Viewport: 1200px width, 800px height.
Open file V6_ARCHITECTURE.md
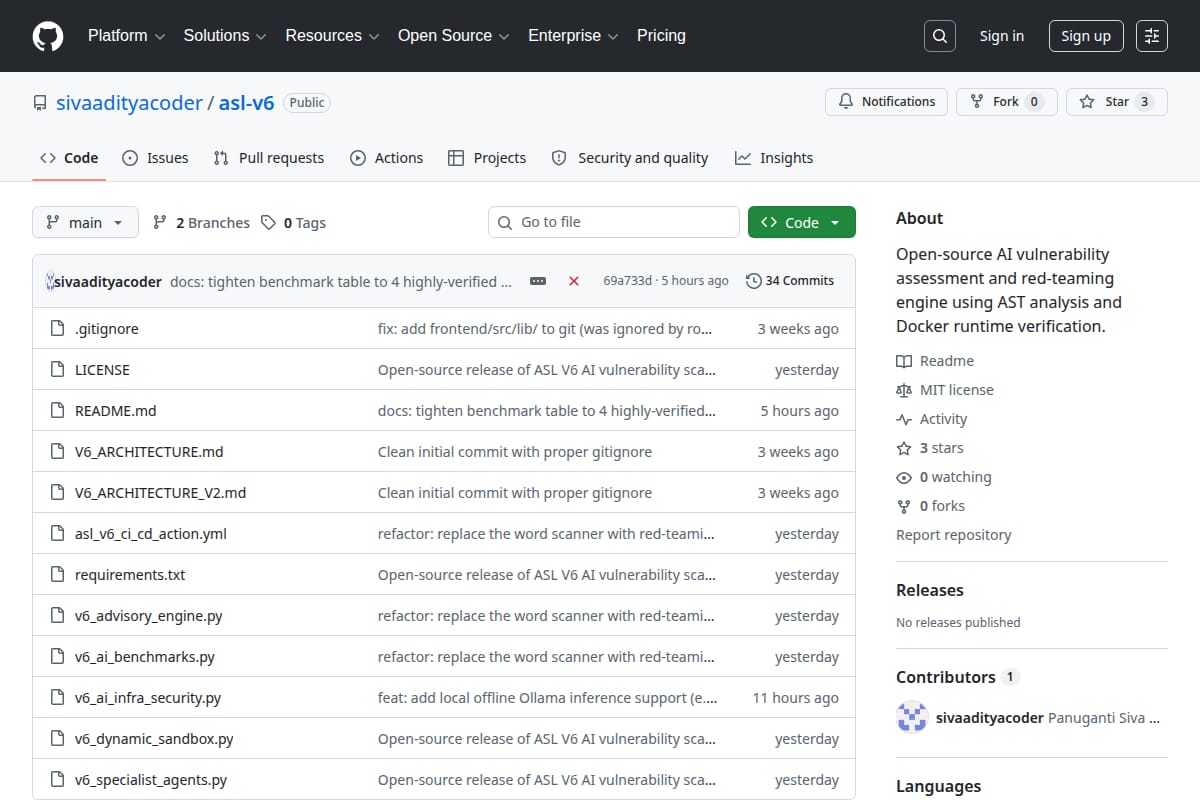click(x=149, y=452)
